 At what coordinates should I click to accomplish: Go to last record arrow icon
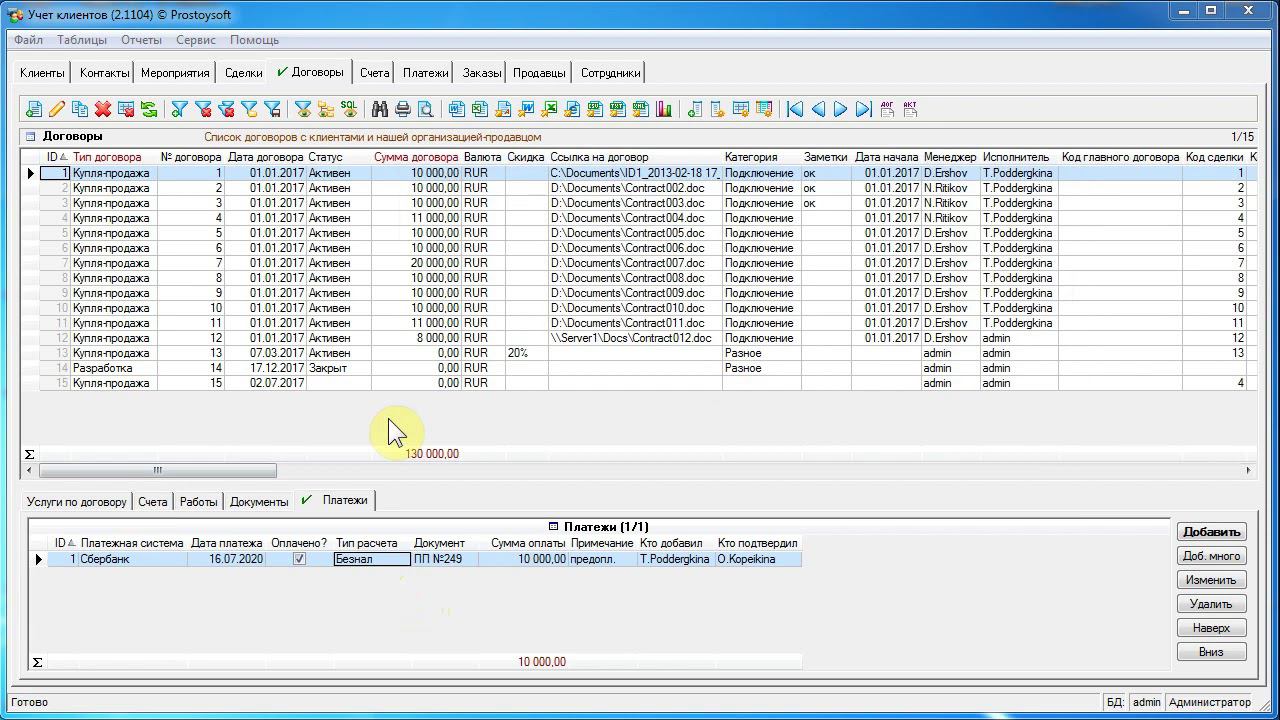tap(864, 109)
